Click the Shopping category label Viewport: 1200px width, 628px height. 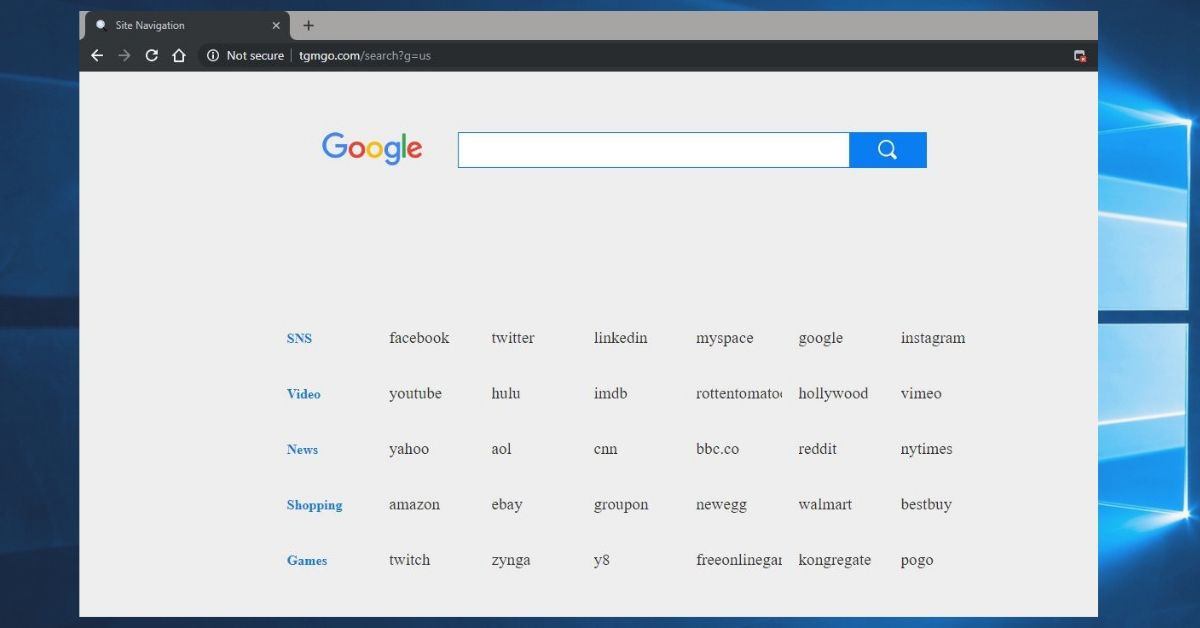pos(314,505)
